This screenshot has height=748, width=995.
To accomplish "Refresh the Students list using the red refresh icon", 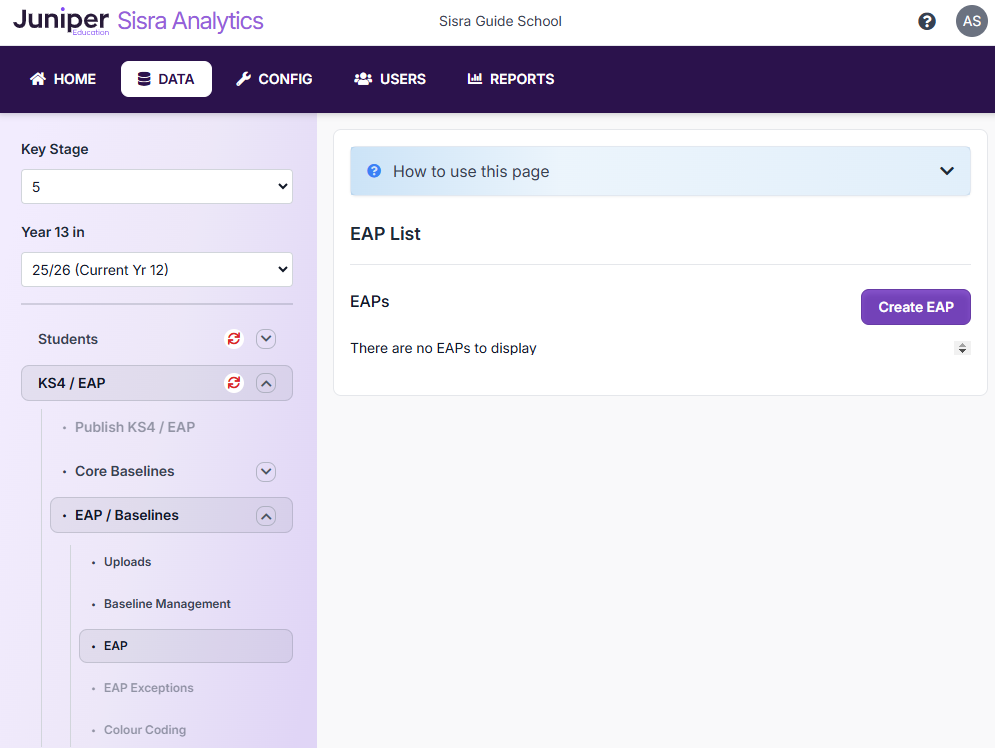I will coord(233,339).
